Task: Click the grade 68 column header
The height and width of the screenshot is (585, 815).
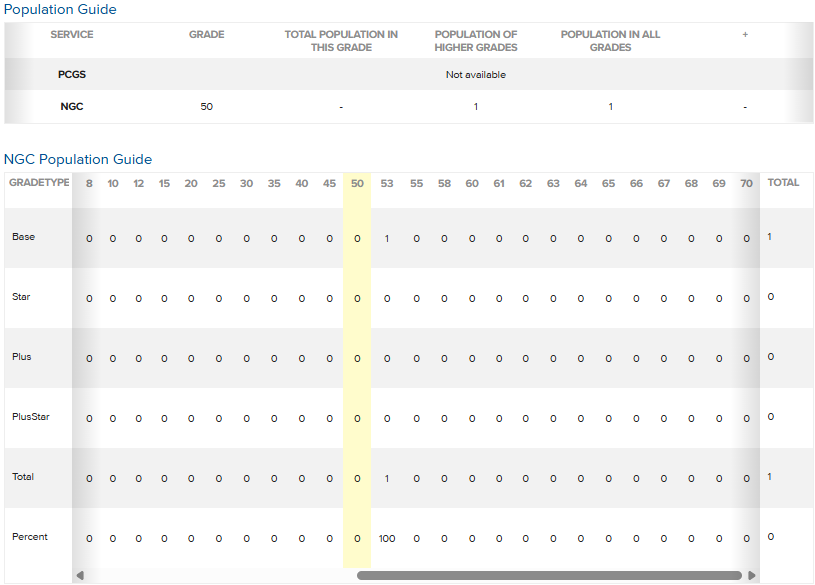Action: coord(691,184)
